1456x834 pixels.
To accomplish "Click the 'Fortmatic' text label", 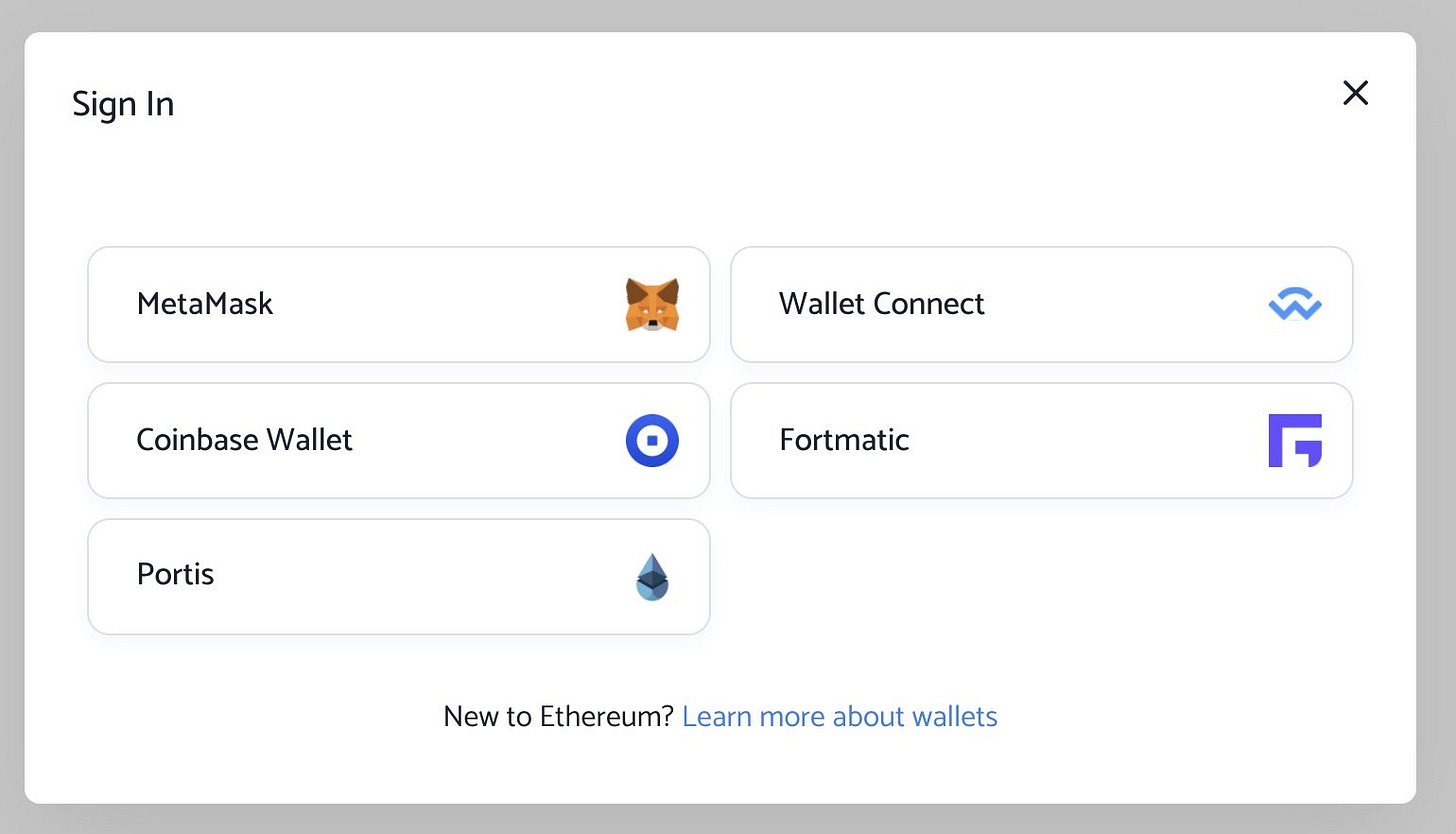I will click(x=845, y=440).
